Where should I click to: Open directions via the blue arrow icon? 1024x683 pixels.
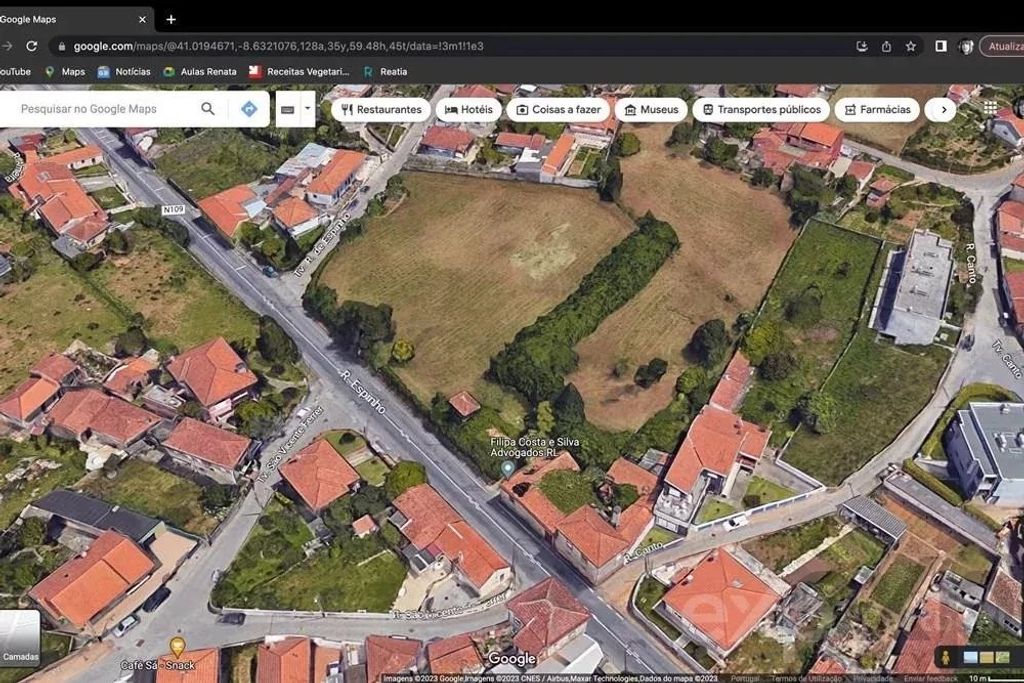249,109
